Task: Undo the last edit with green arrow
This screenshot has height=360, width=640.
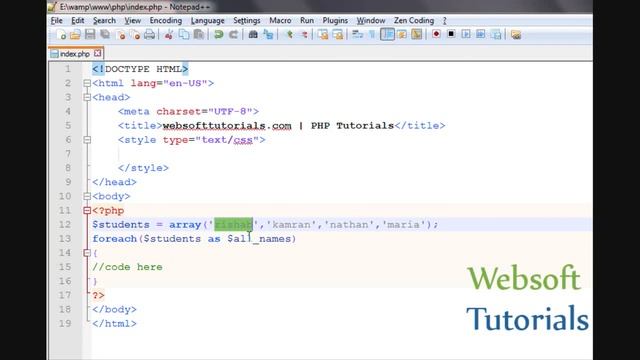Action: point(219,35)
